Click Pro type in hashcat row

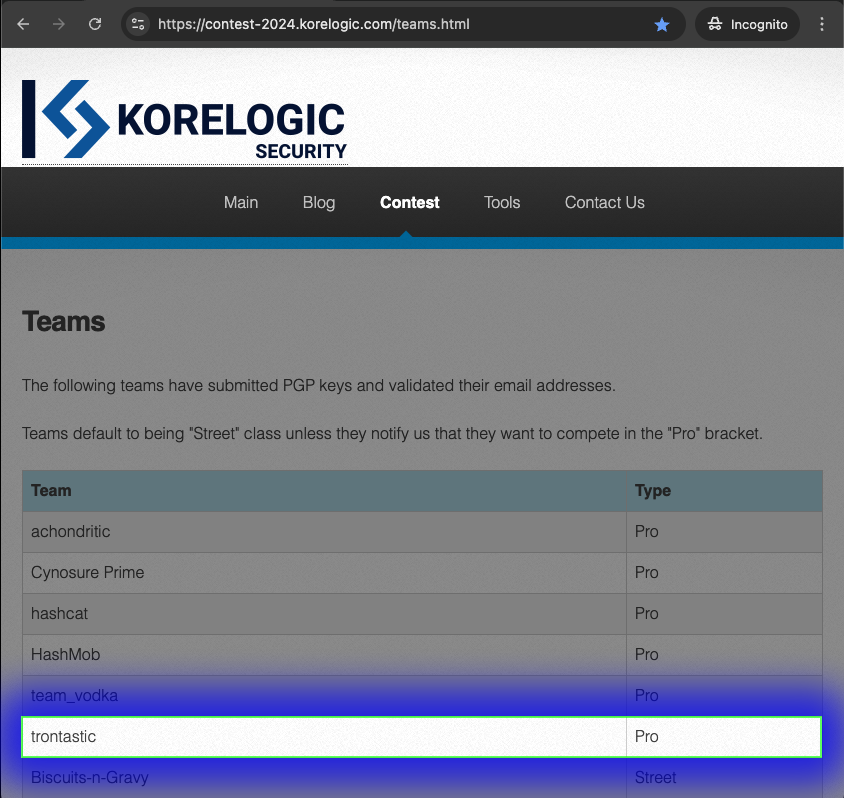(725, 613)
